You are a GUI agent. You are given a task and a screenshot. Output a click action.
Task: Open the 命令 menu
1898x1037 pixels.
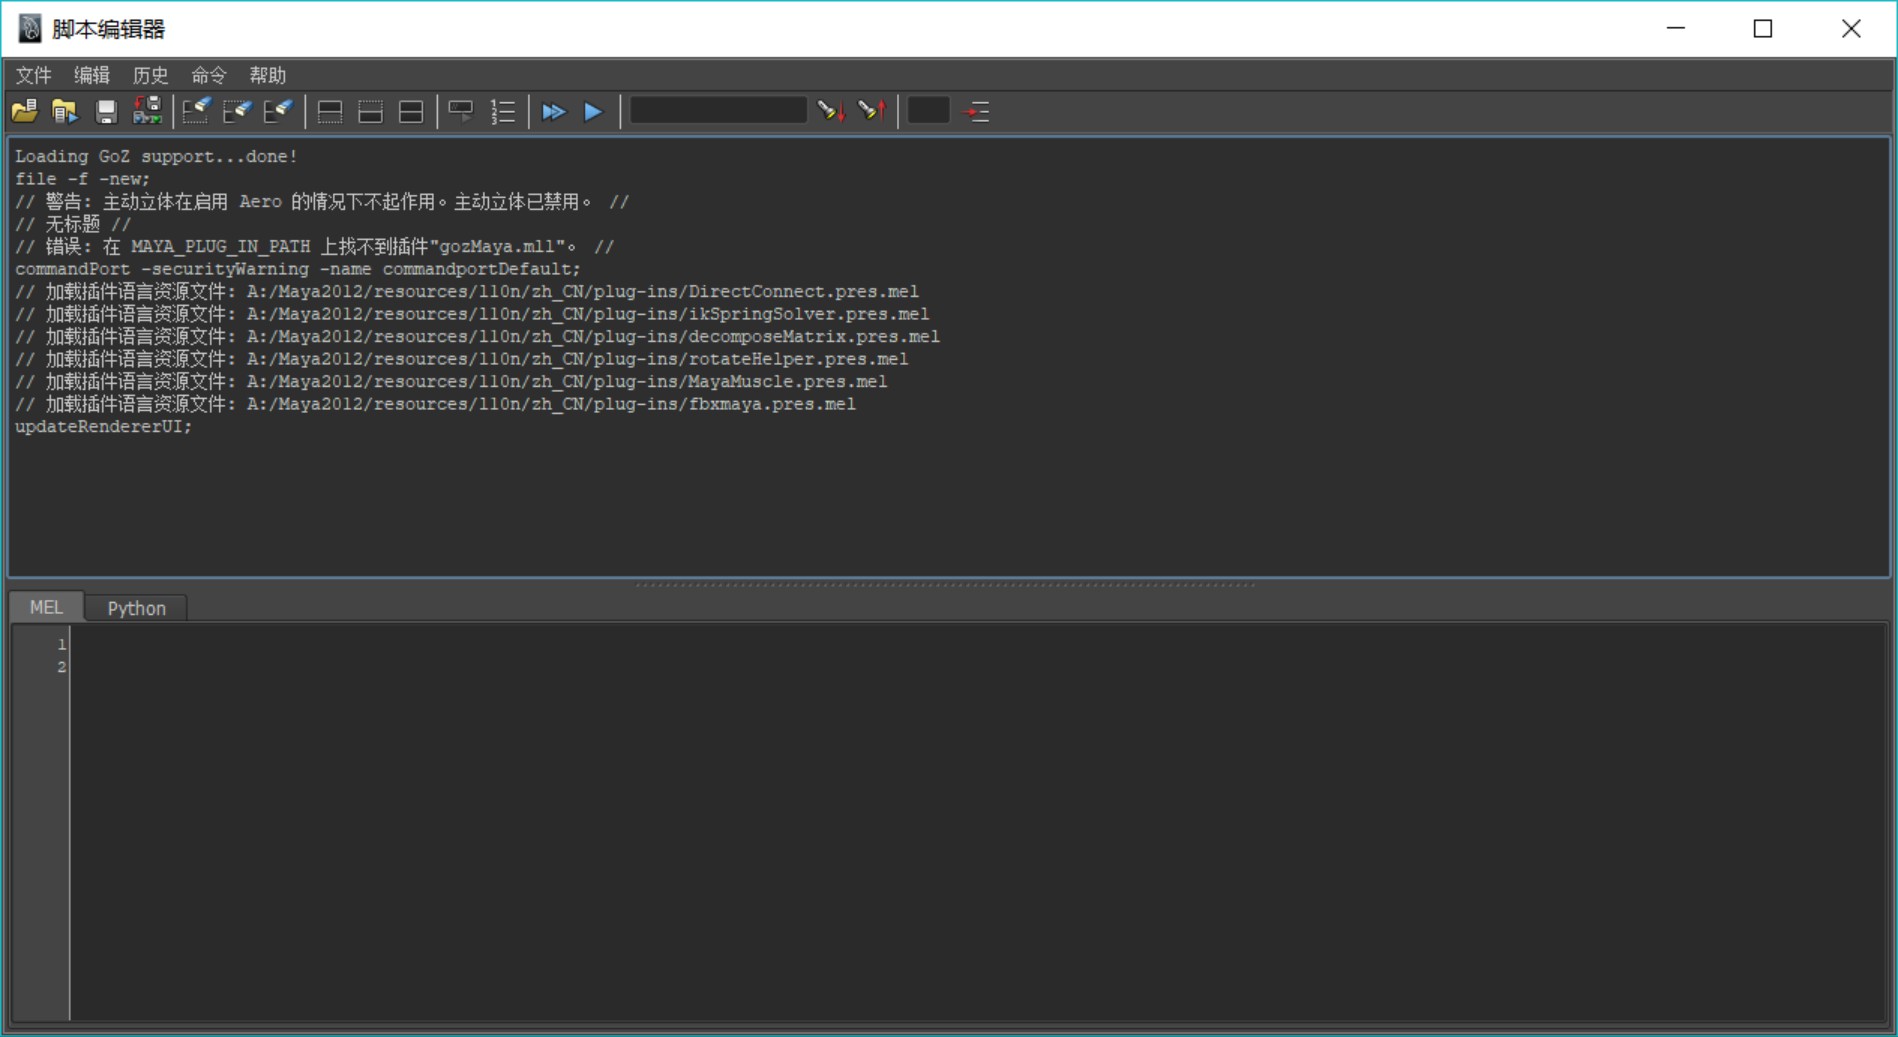click(x=209, y=75)
